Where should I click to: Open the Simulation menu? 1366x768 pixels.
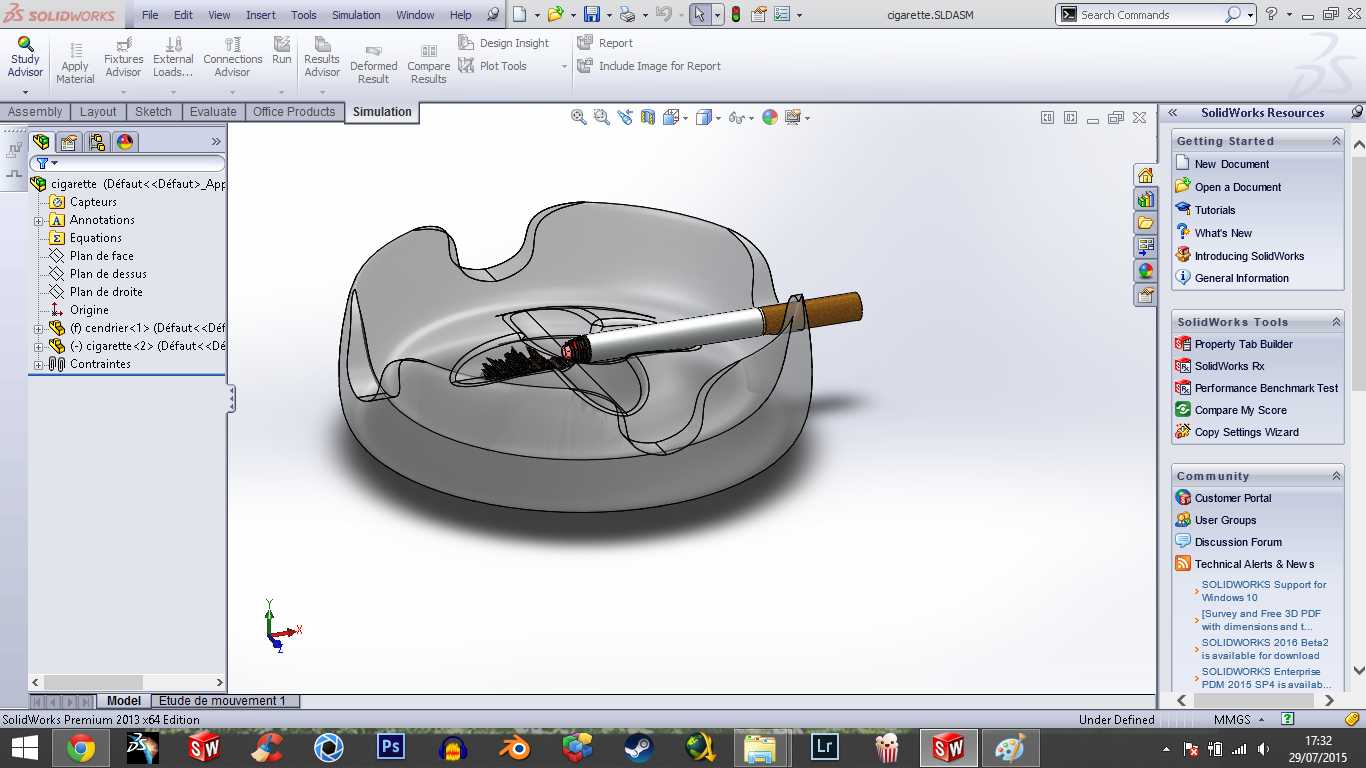(x=356, y=15)
